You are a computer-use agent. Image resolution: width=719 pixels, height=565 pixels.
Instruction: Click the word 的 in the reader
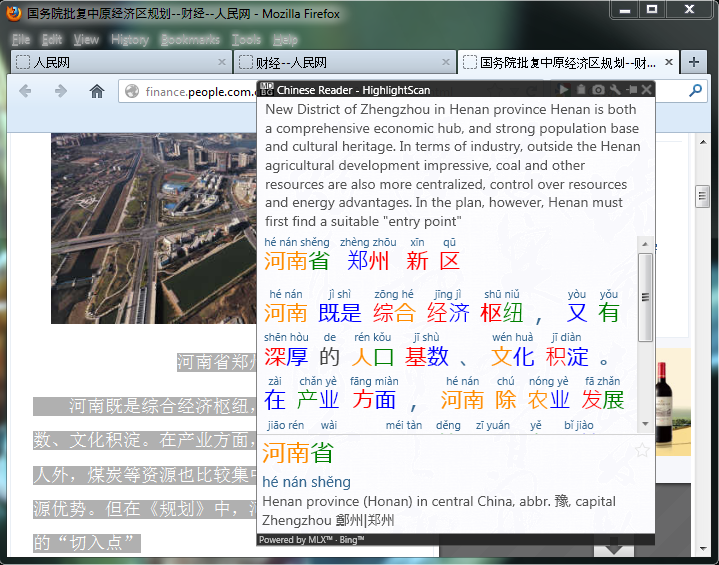point(329,356)
